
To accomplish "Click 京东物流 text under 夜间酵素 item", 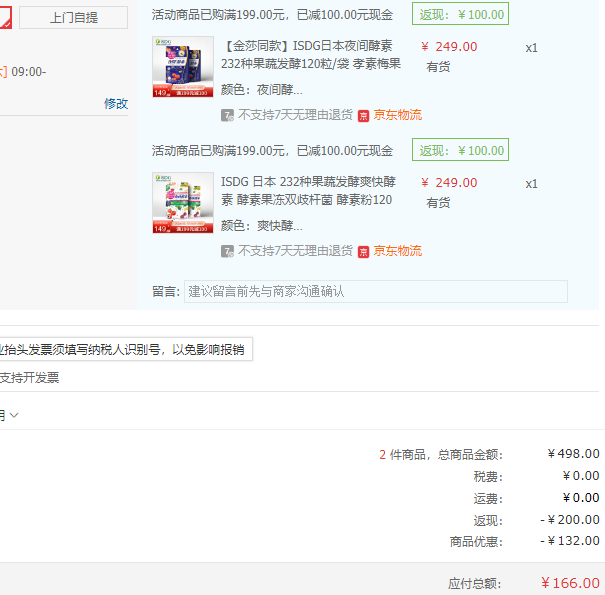I will click(397, 115).
